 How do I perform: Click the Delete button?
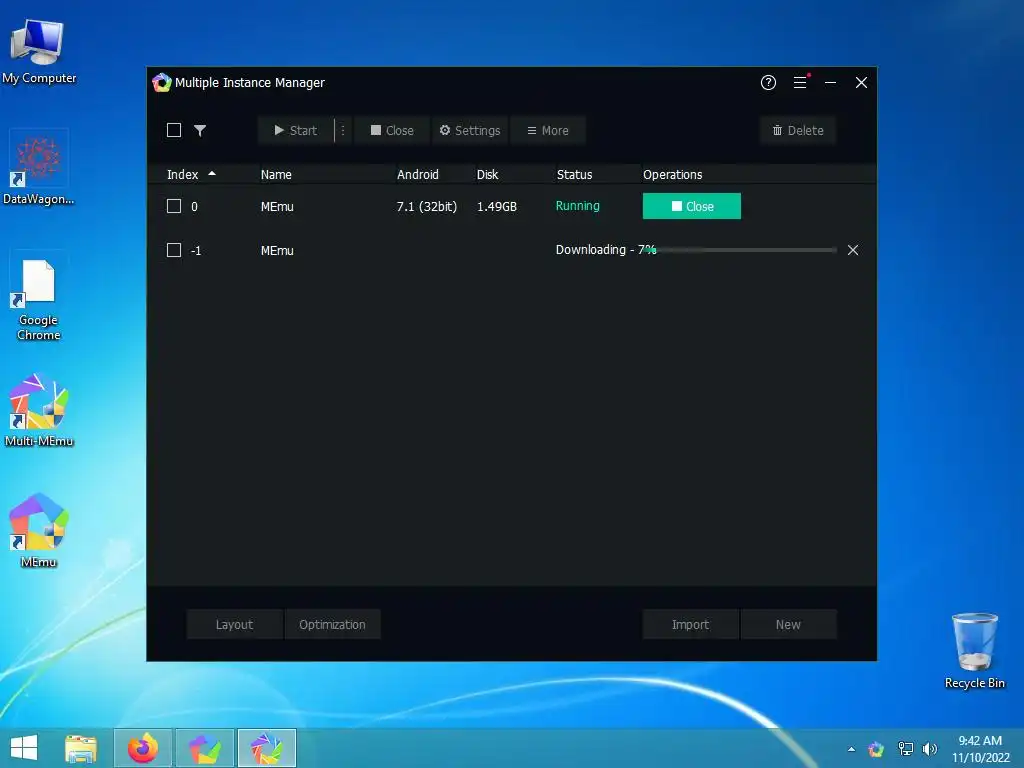pos(797,130)
